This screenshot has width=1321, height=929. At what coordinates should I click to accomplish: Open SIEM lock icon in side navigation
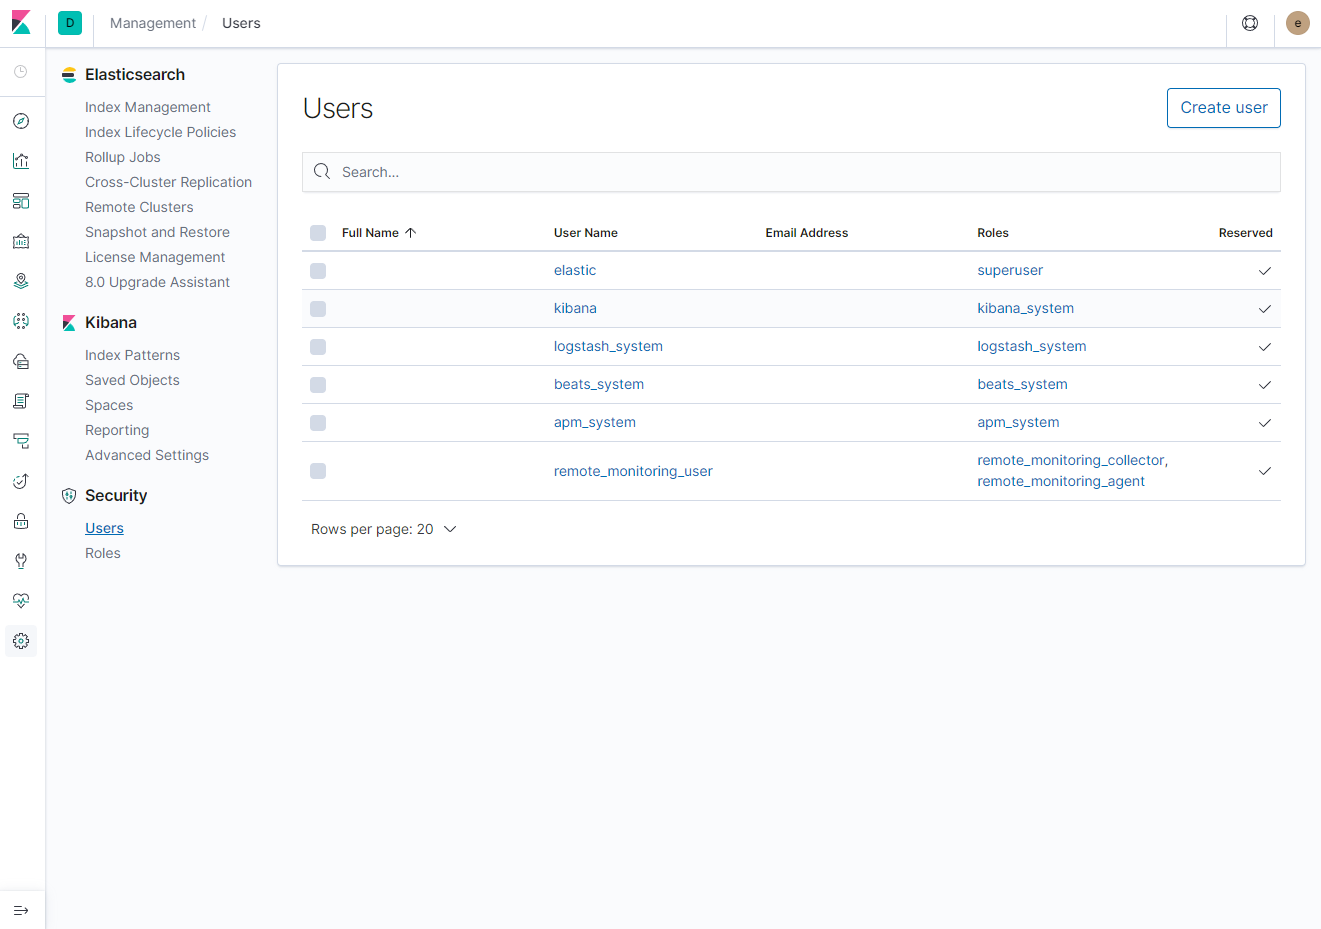tap(21, 521)
